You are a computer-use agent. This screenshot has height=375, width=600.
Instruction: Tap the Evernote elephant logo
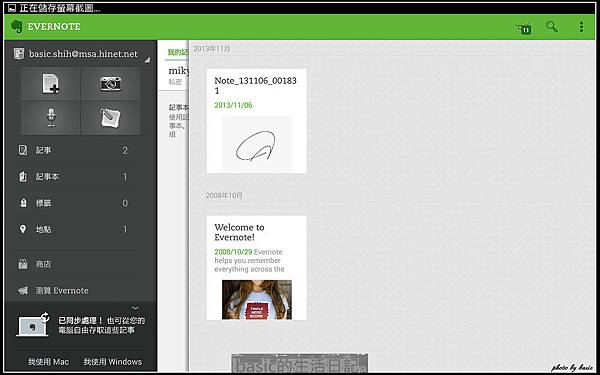click(16, 26)
